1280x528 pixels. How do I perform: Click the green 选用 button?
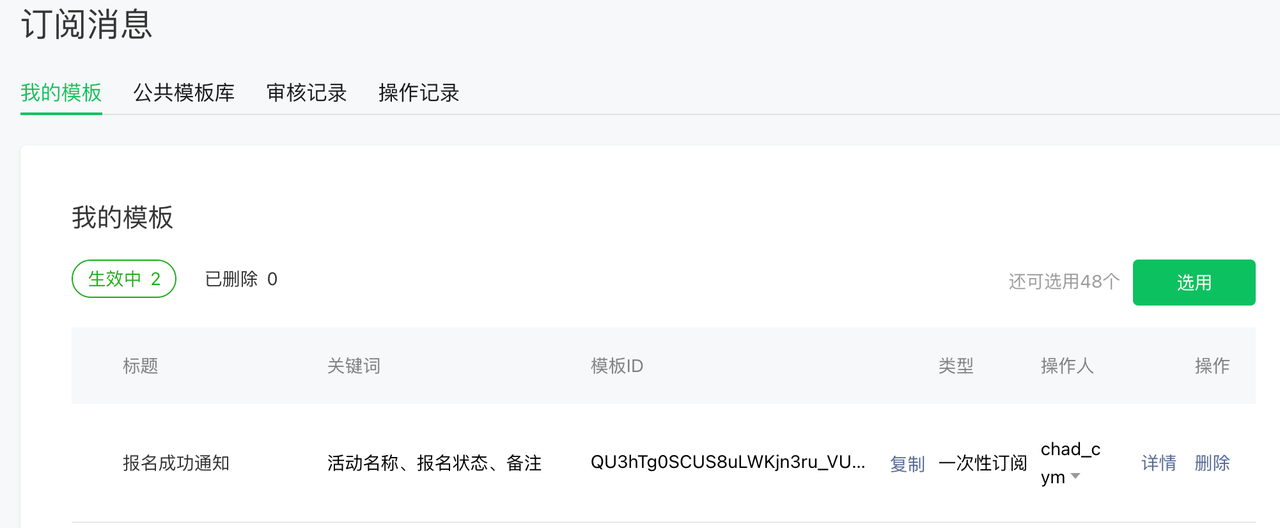click(1194, 283)
